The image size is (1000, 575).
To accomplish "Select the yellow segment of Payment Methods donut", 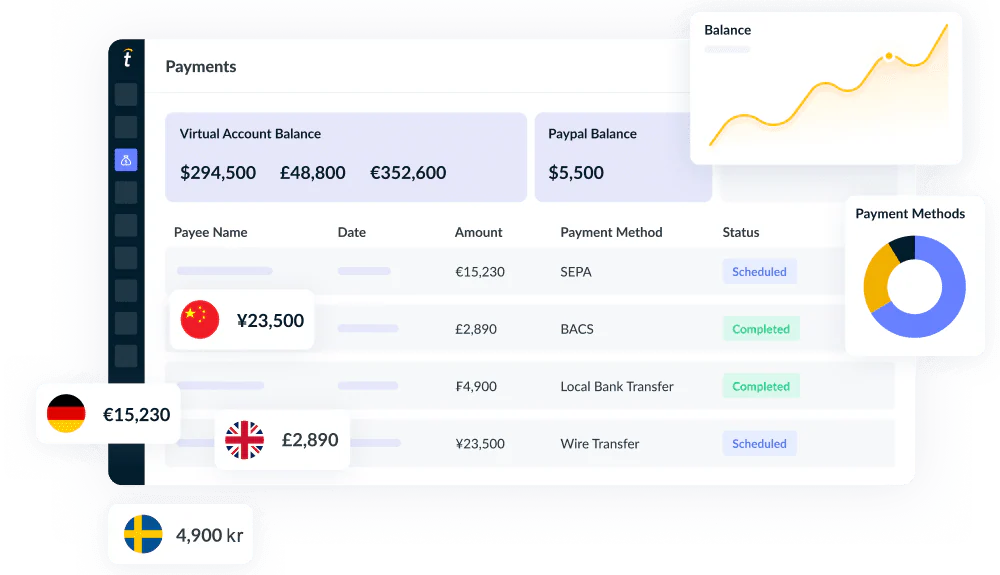I will pos(877,277).
